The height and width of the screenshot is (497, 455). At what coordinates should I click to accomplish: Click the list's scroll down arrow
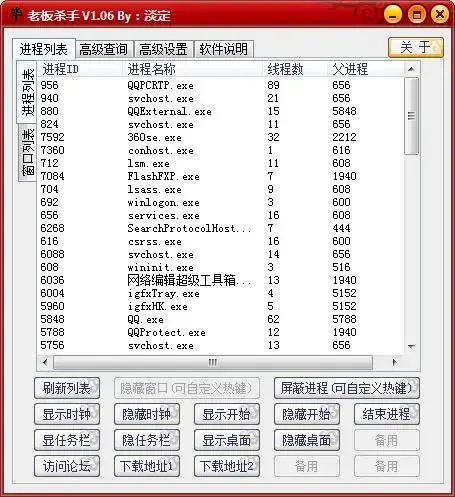coord(411,347)
